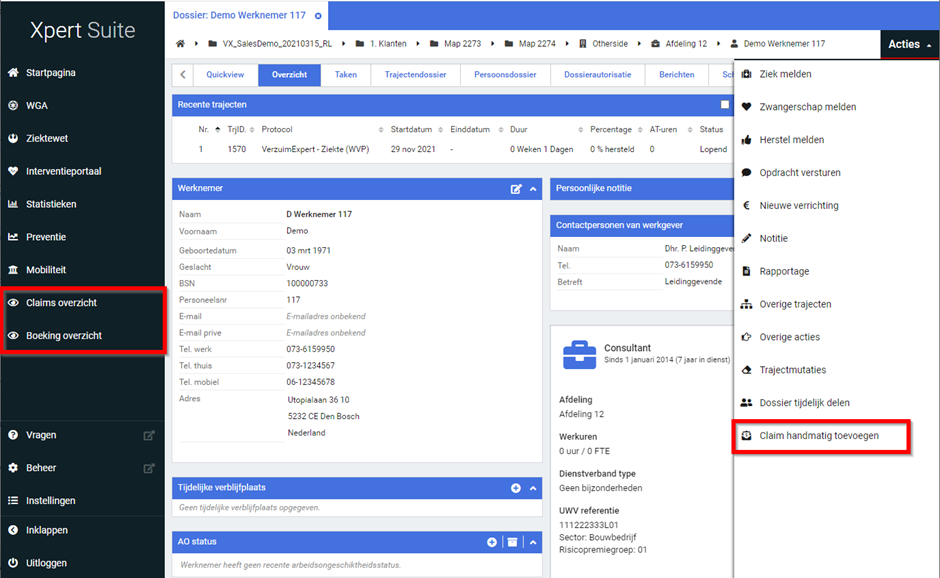Open the Acties dropdown menu

[909, 44]
